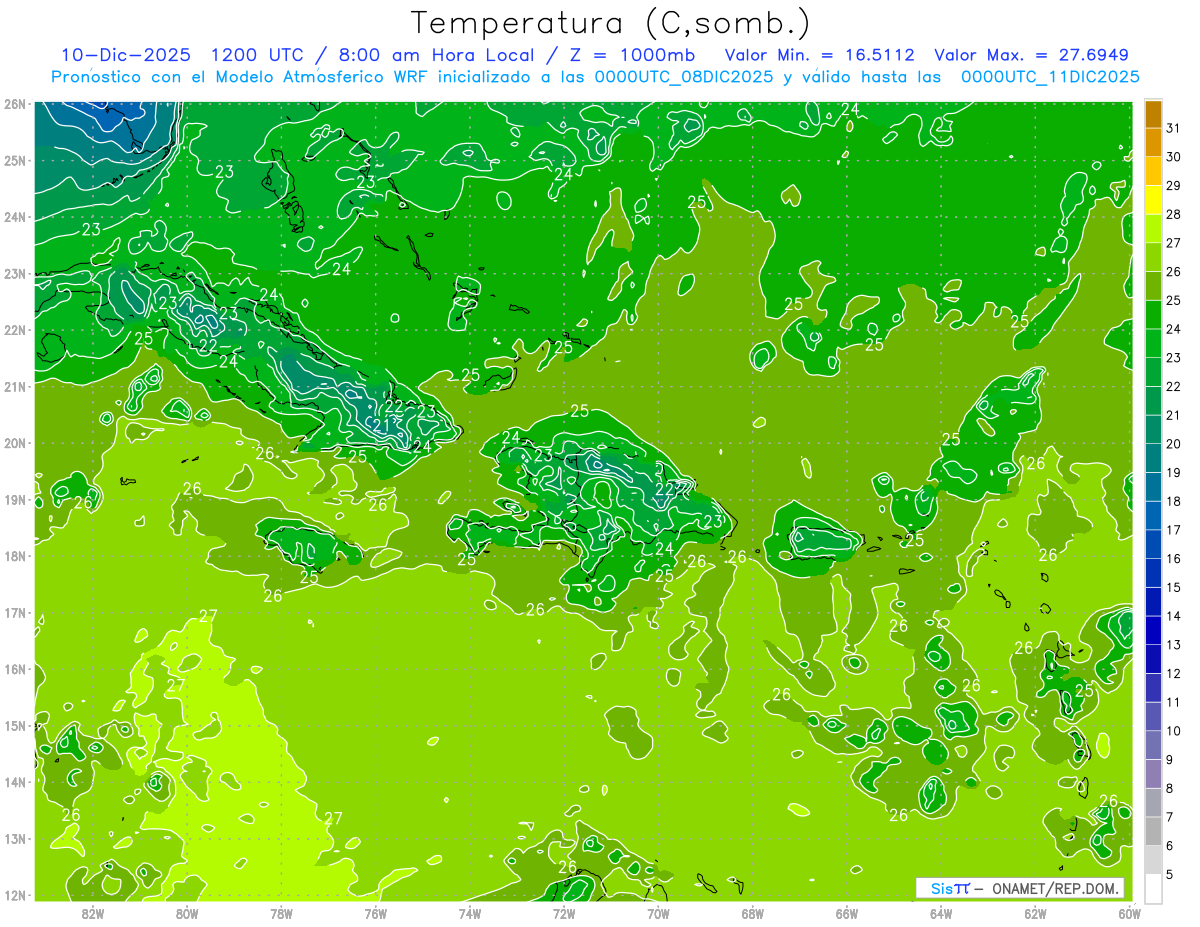
Task: Click the gray colorbar swatch between 6 and 7
Action: pos(1153,831)
